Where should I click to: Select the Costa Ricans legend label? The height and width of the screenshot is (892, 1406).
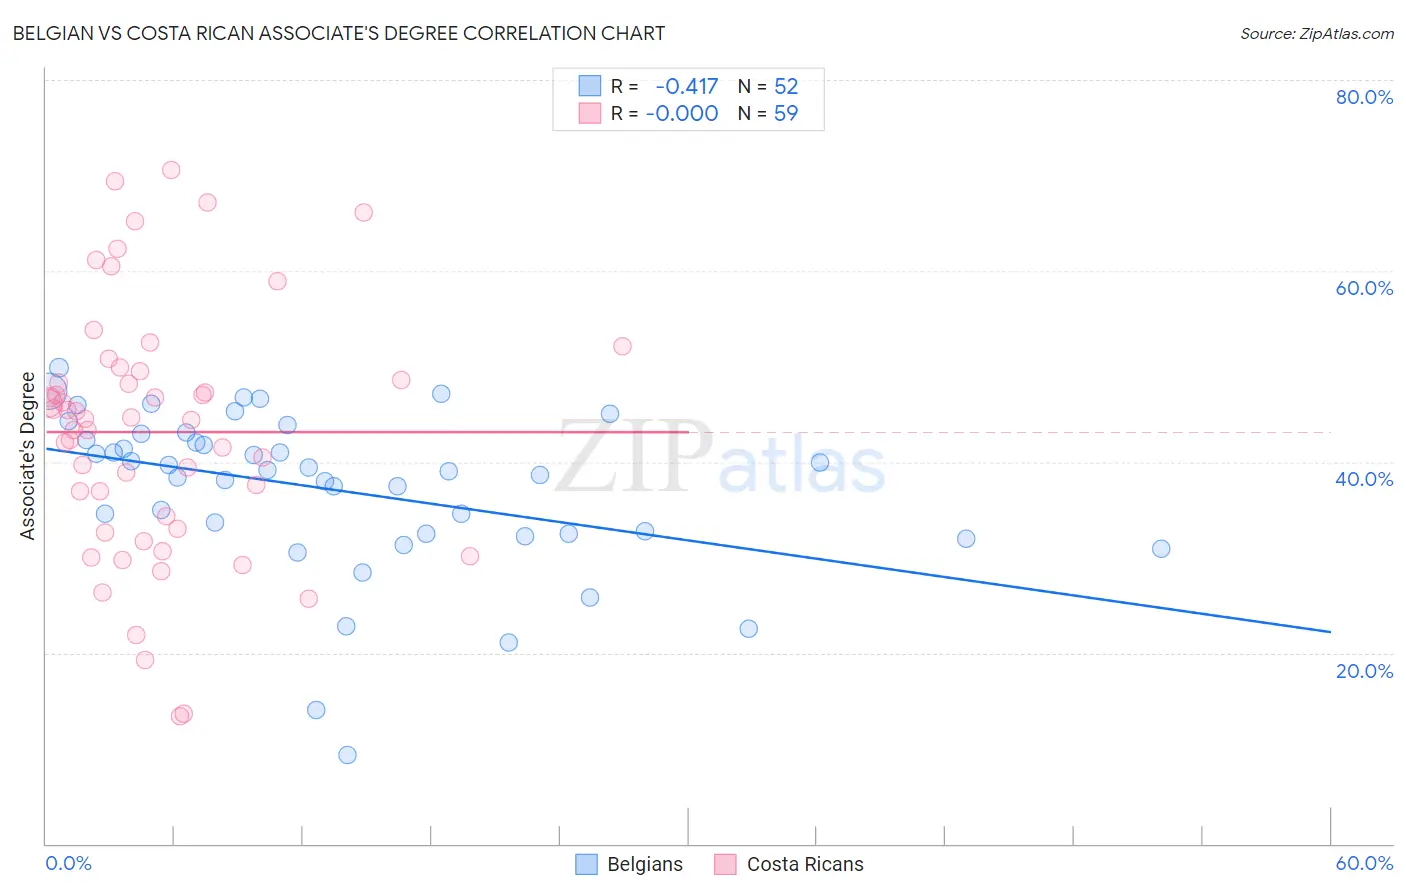point(805,864)
